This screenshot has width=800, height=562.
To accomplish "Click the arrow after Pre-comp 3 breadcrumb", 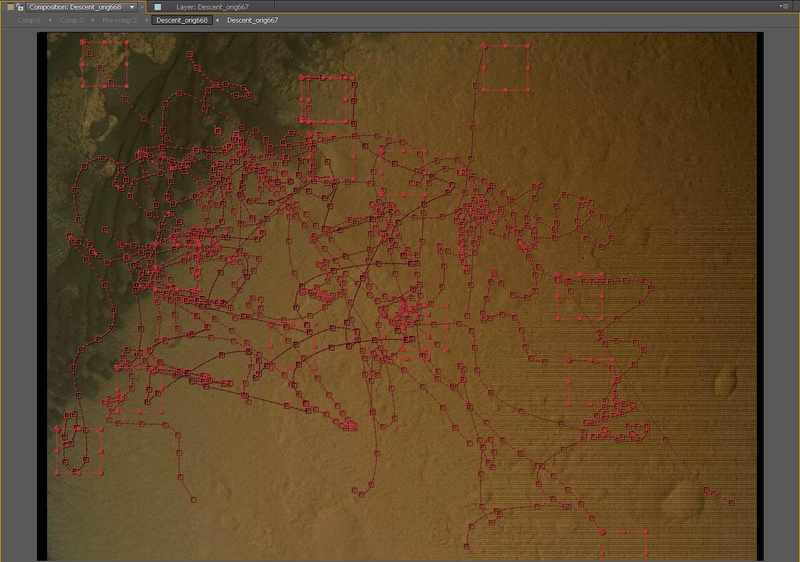I will click(146, 20).
